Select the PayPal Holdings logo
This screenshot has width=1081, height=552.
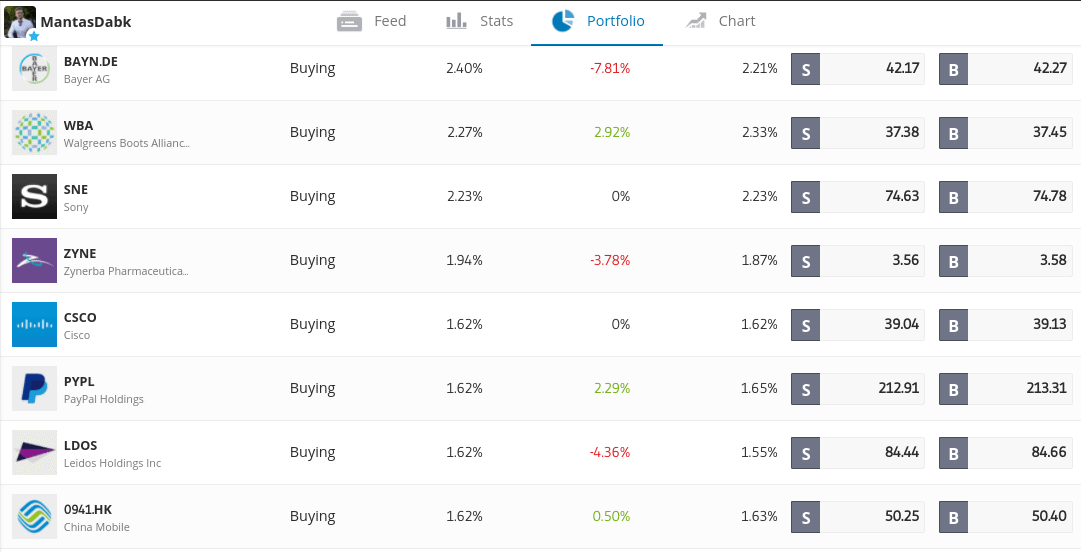(34, 389)
